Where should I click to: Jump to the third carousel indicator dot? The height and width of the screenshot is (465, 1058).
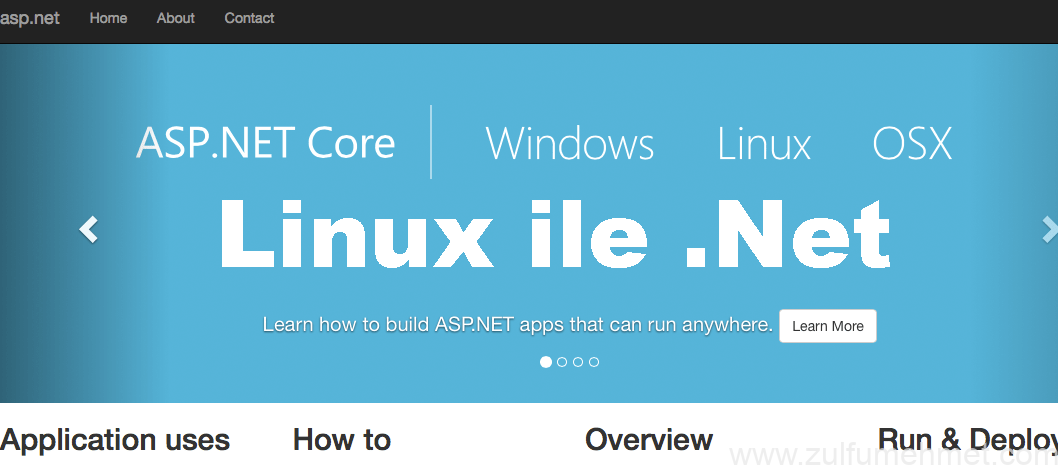578,362
